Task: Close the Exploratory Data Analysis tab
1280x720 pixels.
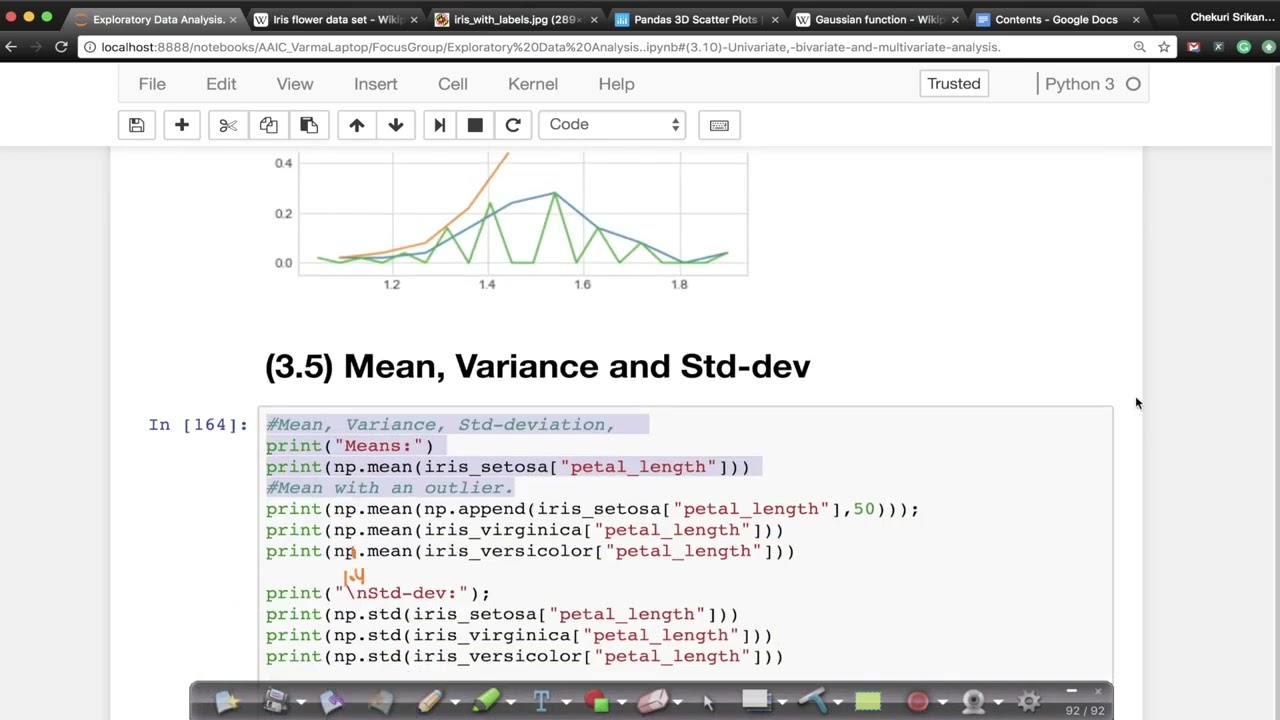Action: point(234,19)
